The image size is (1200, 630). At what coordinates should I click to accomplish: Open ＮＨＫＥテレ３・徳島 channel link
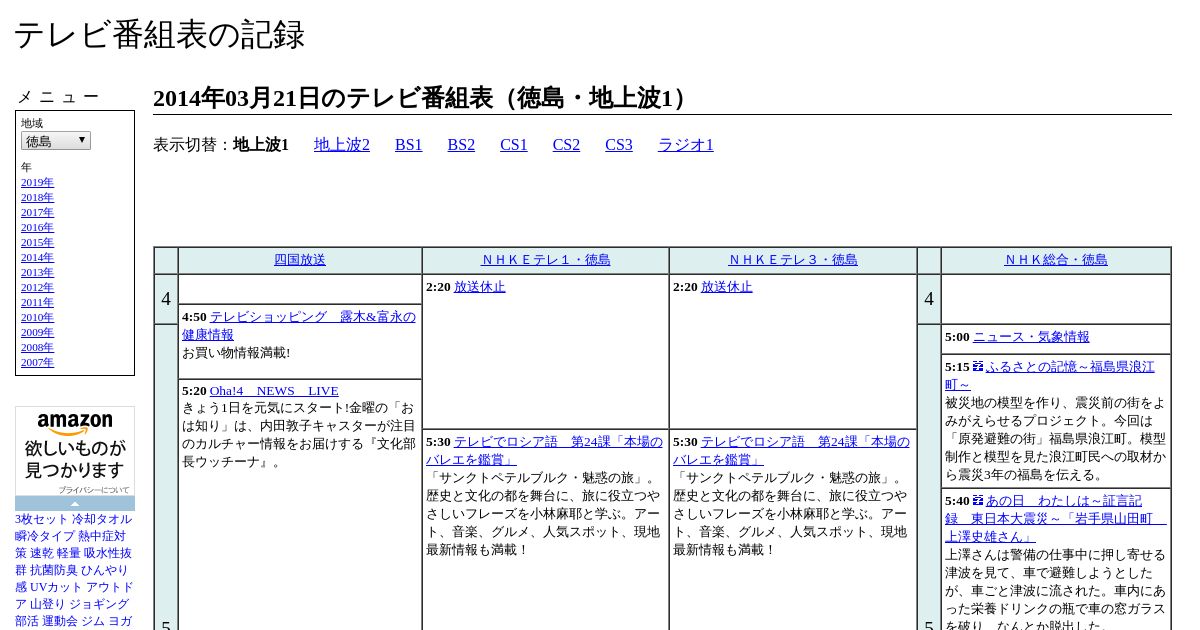793,260
